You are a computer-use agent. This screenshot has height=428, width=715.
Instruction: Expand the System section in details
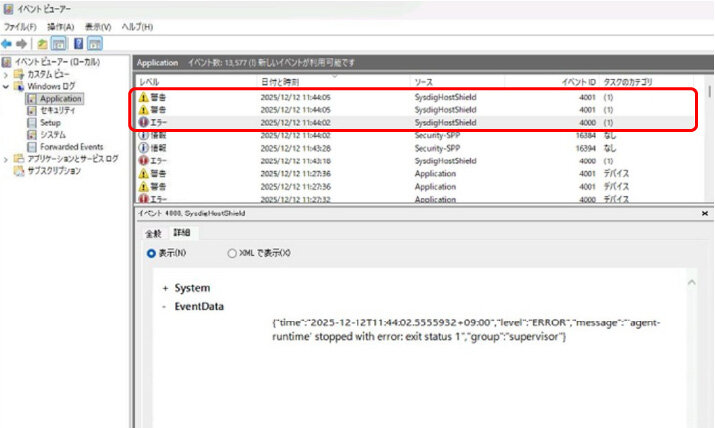click(165, 288)
